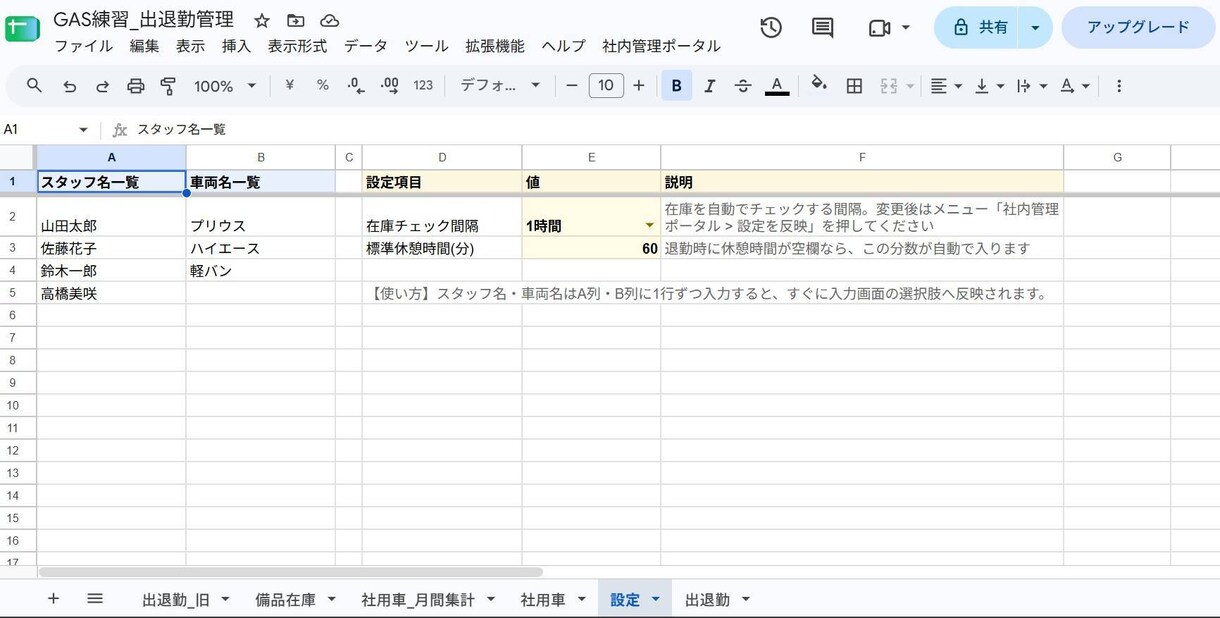
Task: Toggle bold formatting
Action: [676, 86]
